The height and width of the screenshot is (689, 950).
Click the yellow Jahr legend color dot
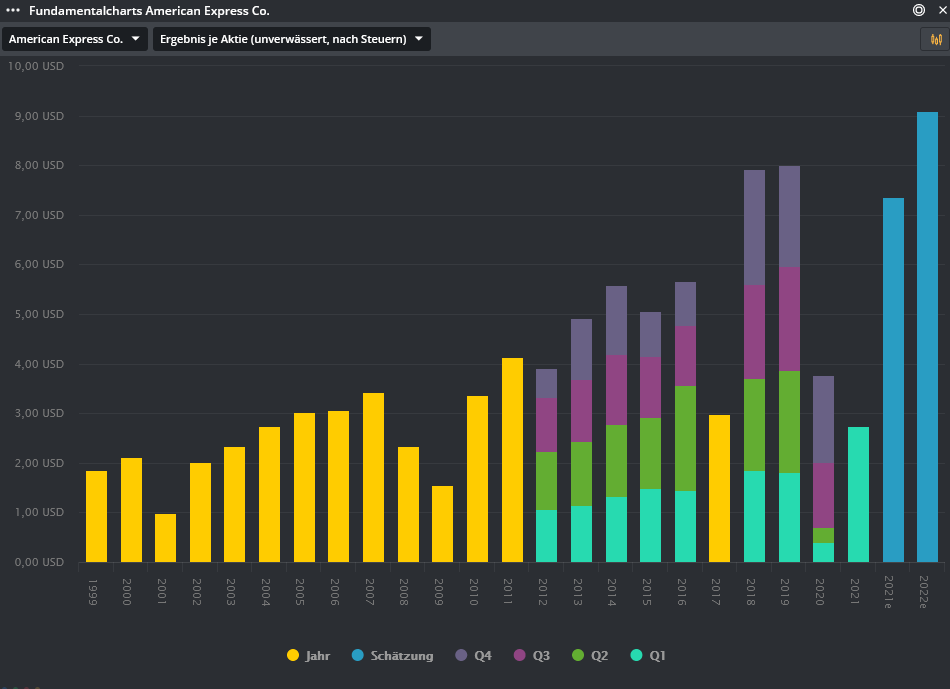[x=293, y=655]
